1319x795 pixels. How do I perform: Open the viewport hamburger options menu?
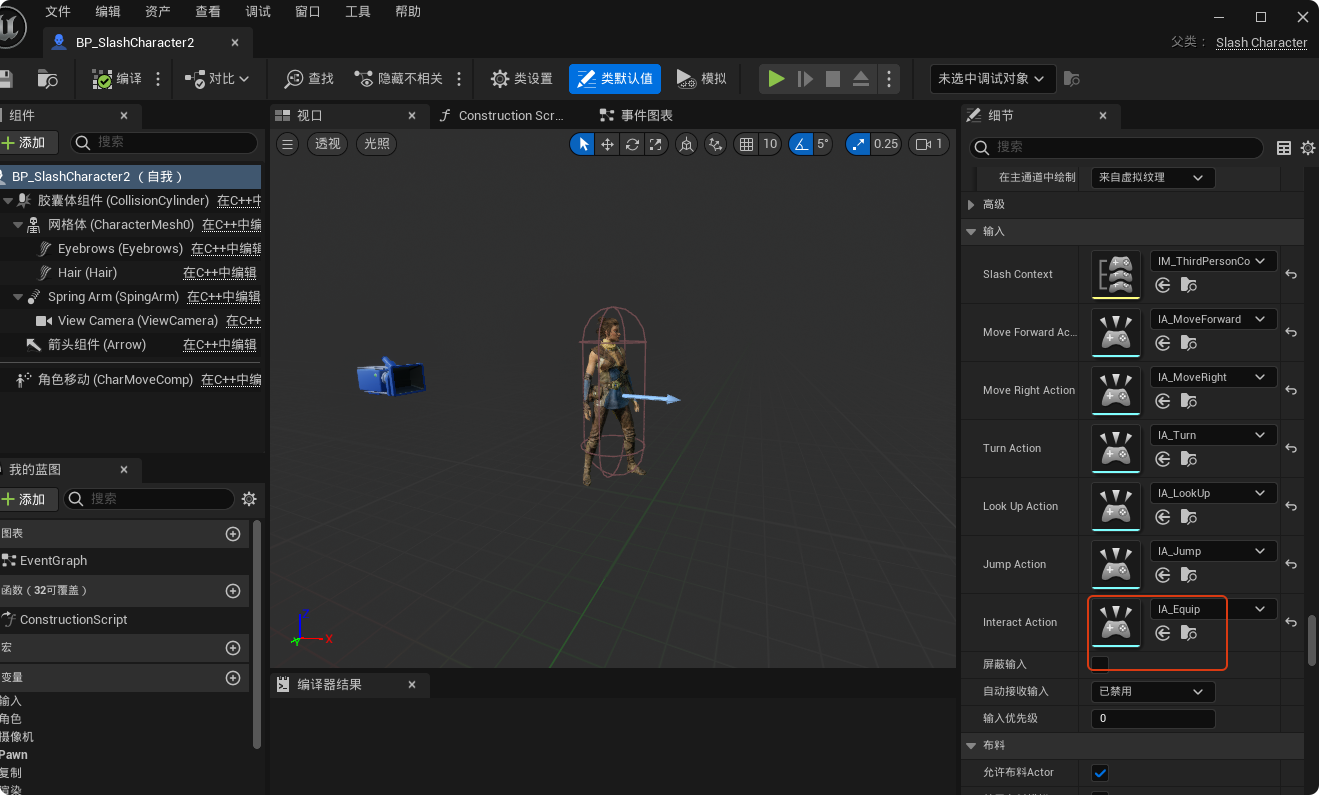click(x=288, y=144)
